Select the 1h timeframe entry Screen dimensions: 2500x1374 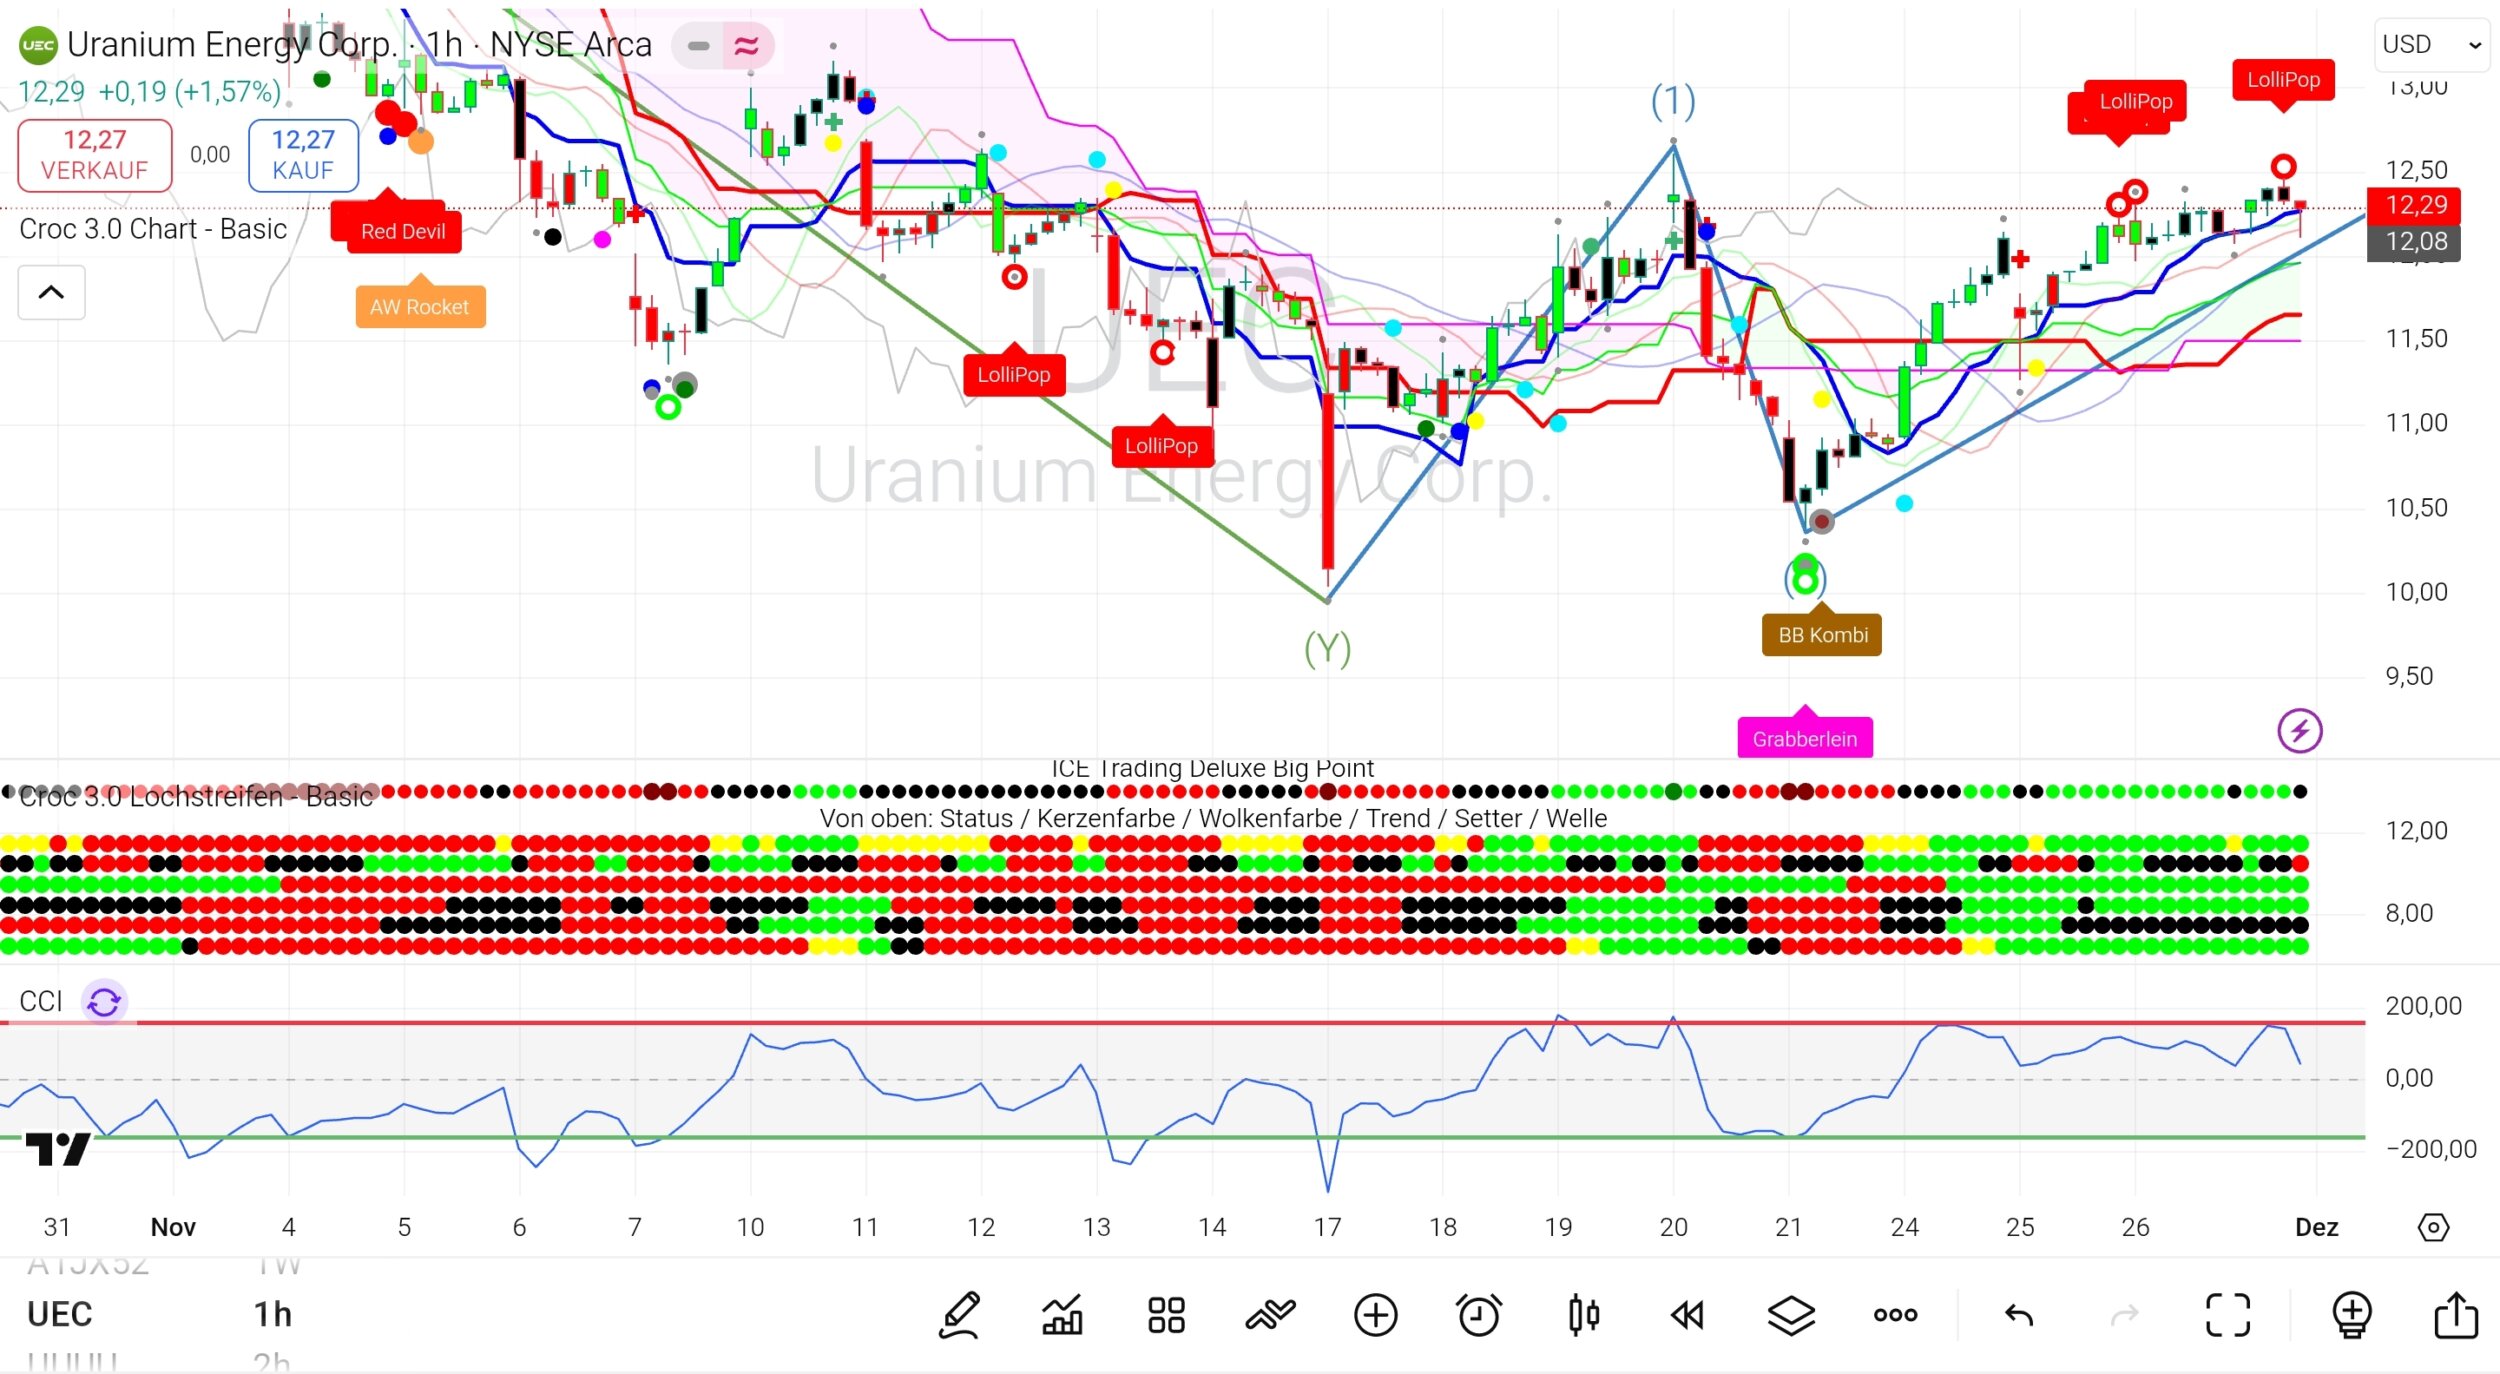click(x=272, y=1314)
